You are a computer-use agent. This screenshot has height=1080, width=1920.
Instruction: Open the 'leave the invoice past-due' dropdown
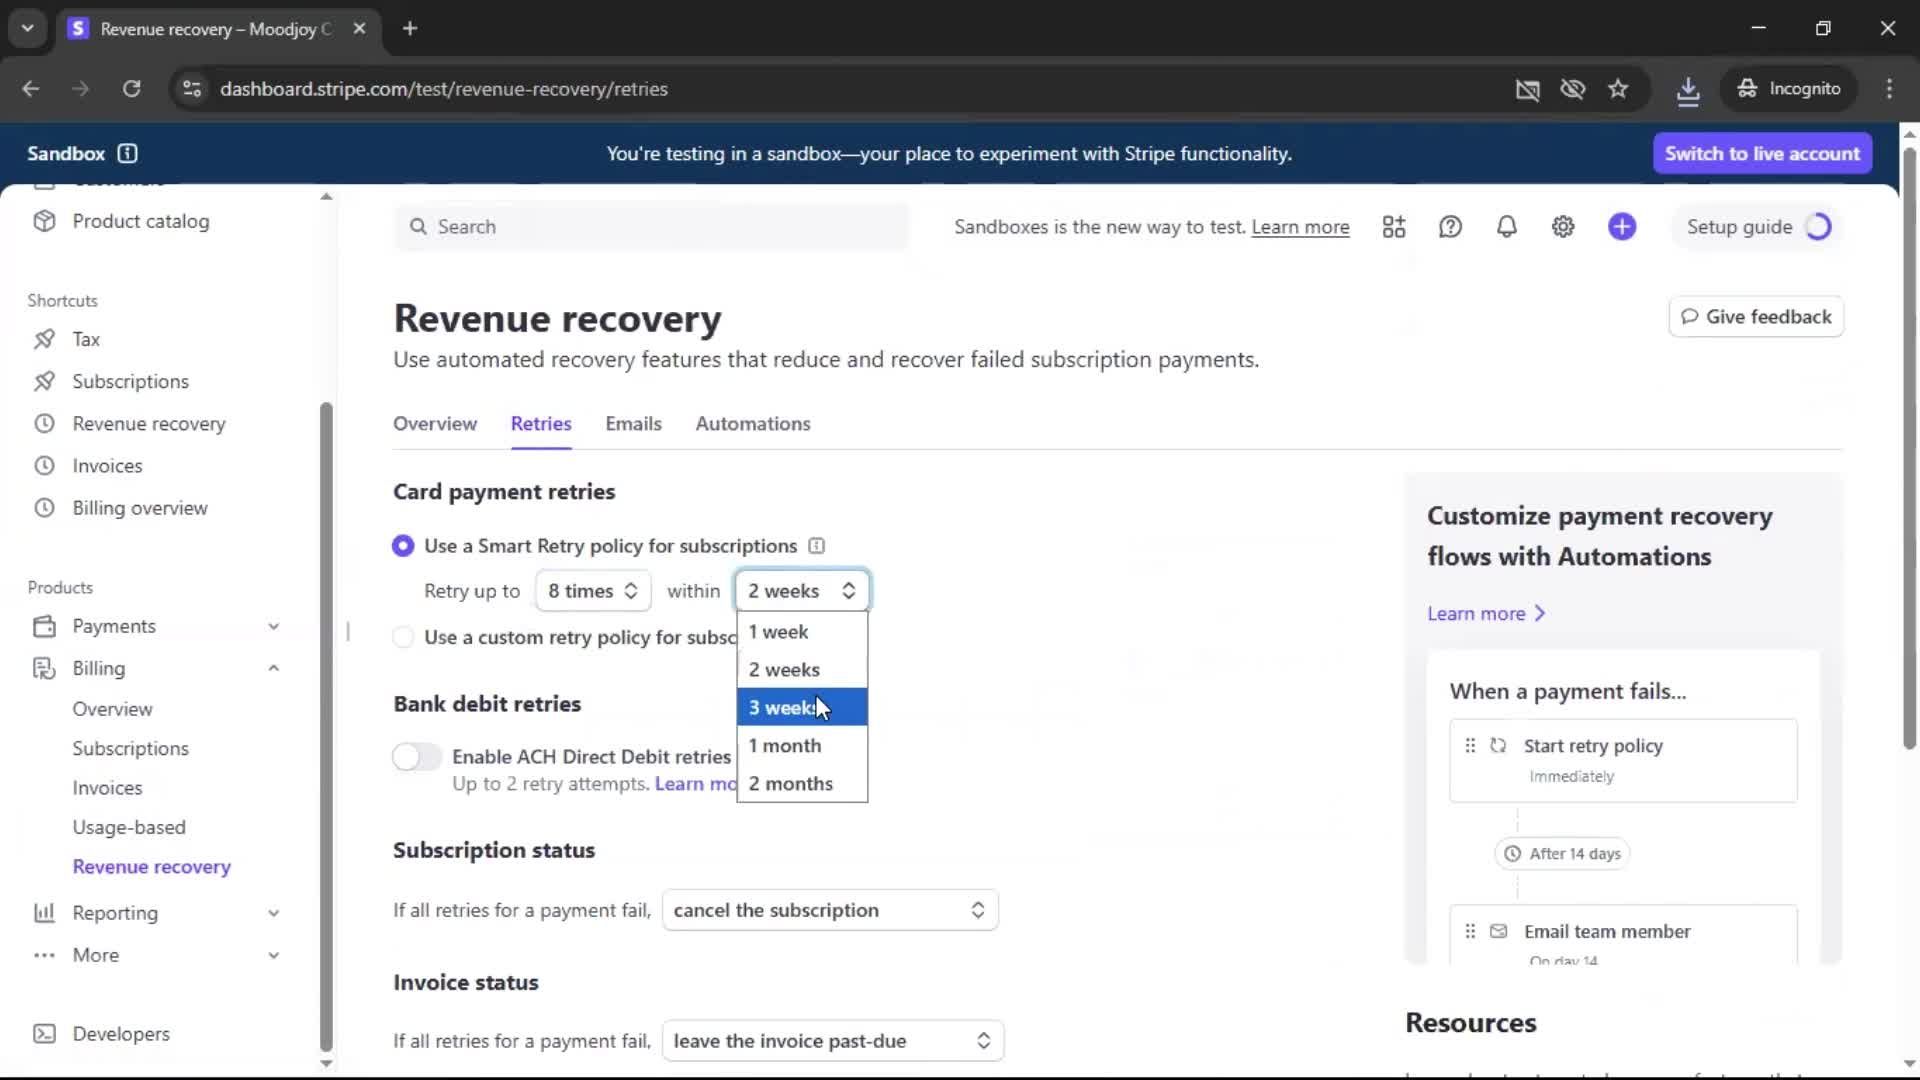coord(832,1041)
